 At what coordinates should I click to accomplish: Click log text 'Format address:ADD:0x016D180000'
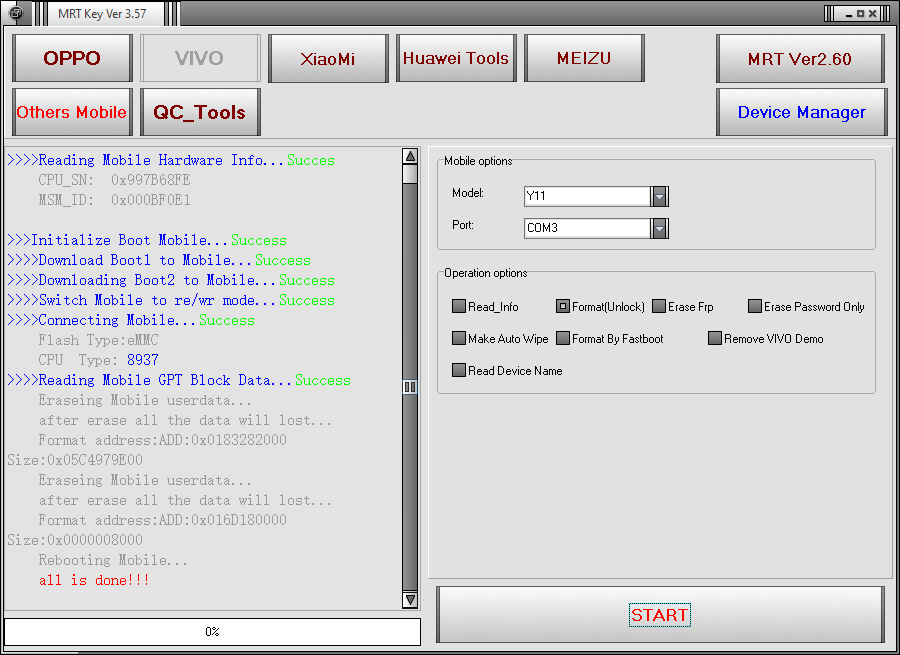coord(162,520)
